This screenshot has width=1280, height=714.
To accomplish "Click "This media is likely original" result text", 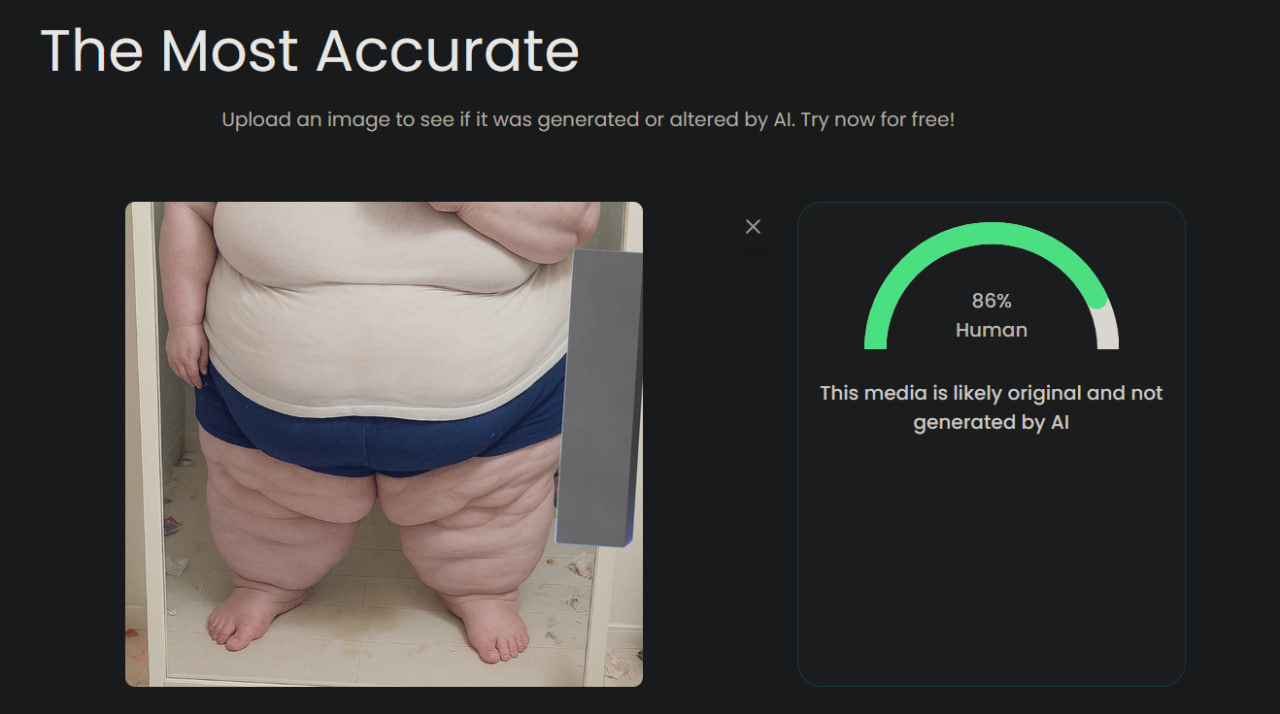I will (x=991, y=393).
